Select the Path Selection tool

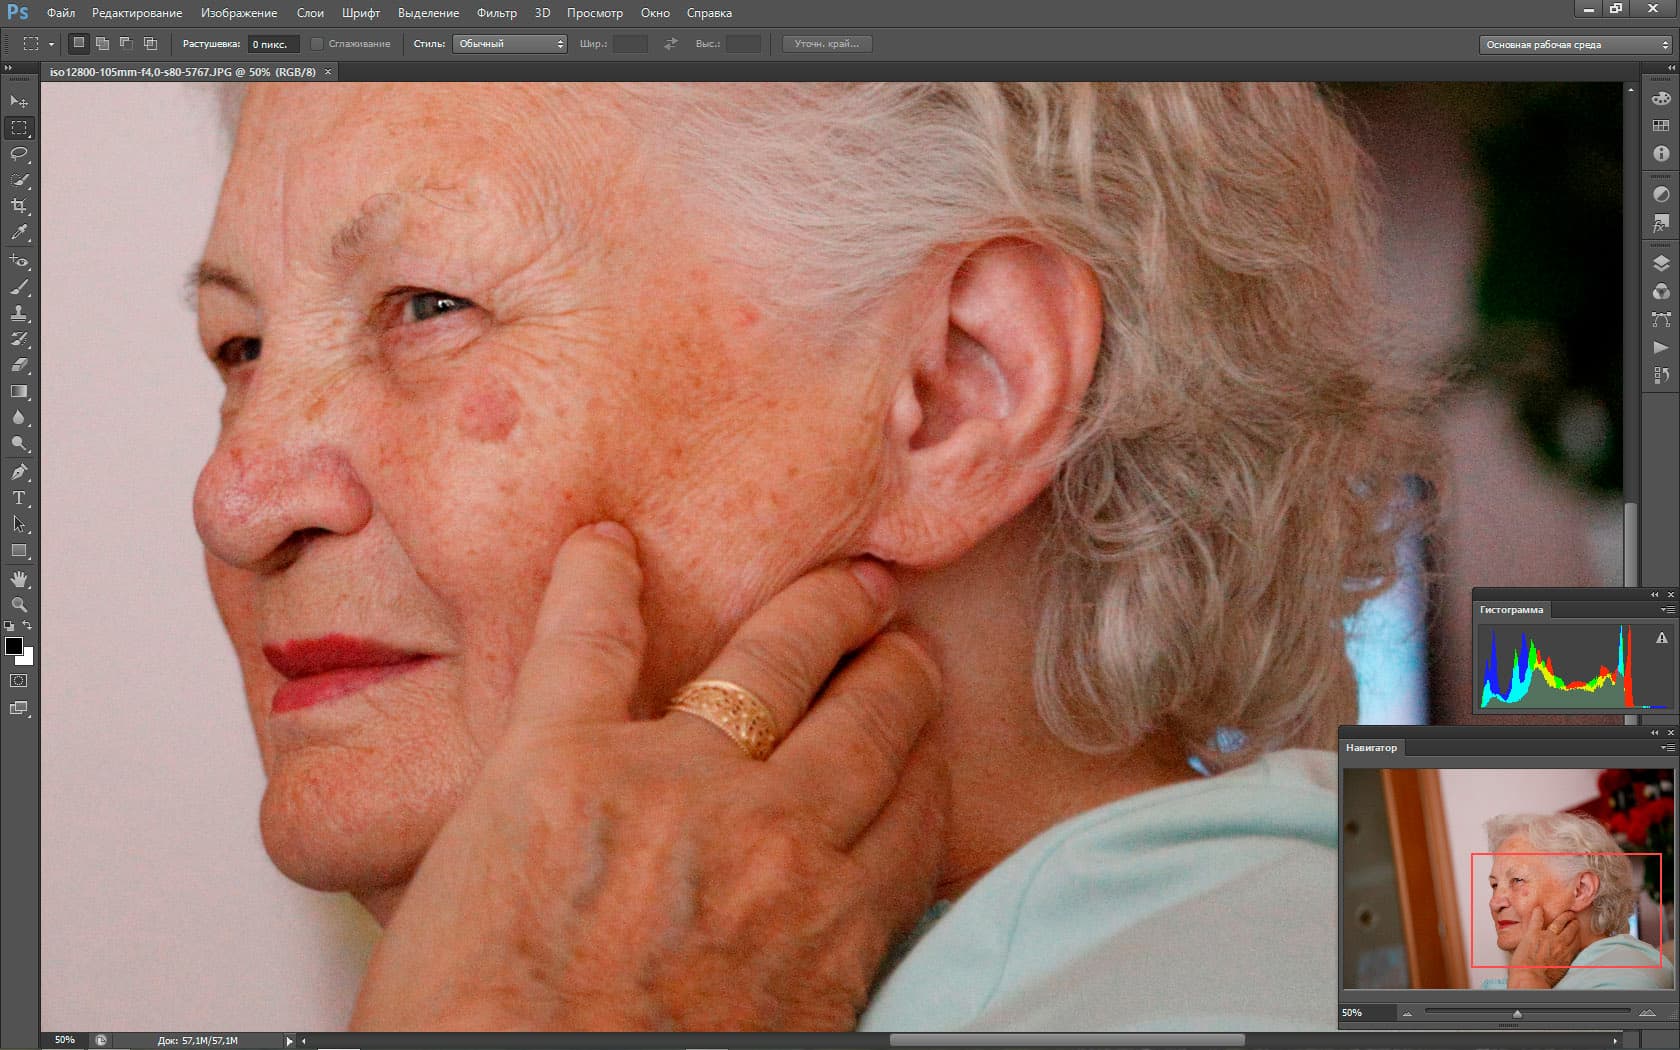coord(19,524)
